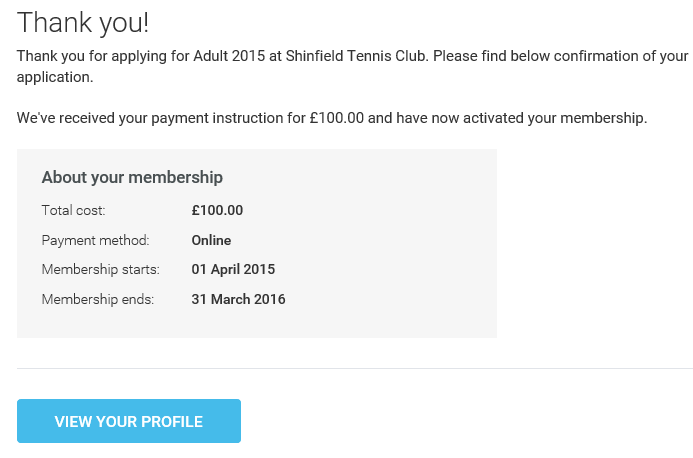The width and height of the screenshot is (693, 458).
Task: Click the "Membership starts:" label
Action: coord(101,269)
